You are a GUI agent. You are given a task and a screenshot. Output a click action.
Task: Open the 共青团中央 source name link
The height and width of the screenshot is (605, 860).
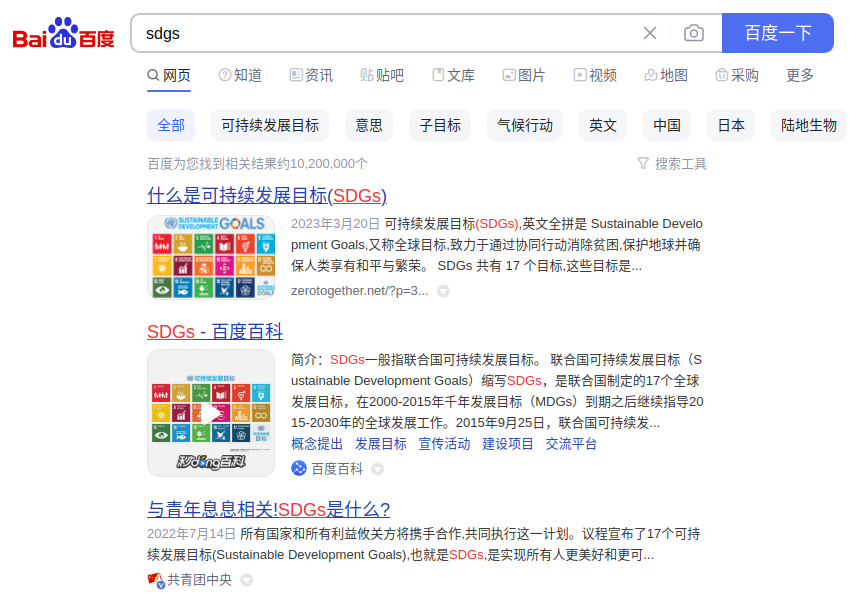[x=200, y=580]
